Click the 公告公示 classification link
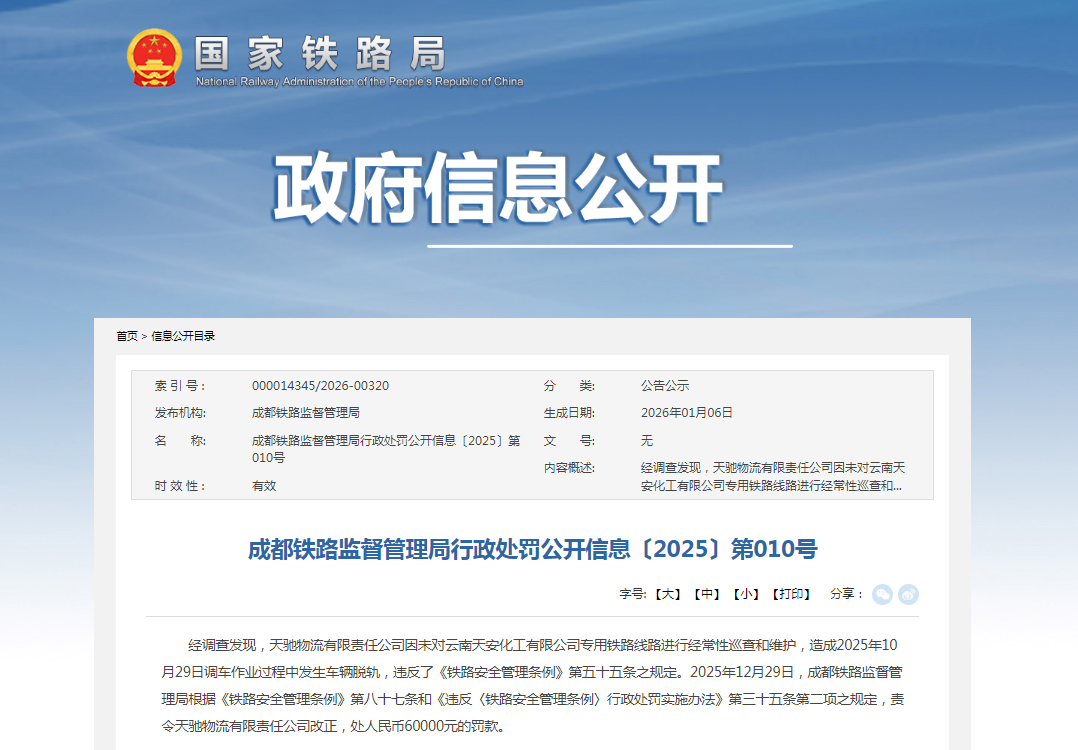The image size is (1078, 750). click(664, 385)
